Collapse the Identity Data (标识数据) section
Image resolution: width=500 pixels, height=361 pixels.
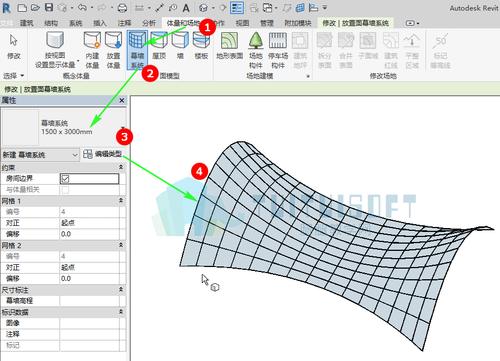121,312
